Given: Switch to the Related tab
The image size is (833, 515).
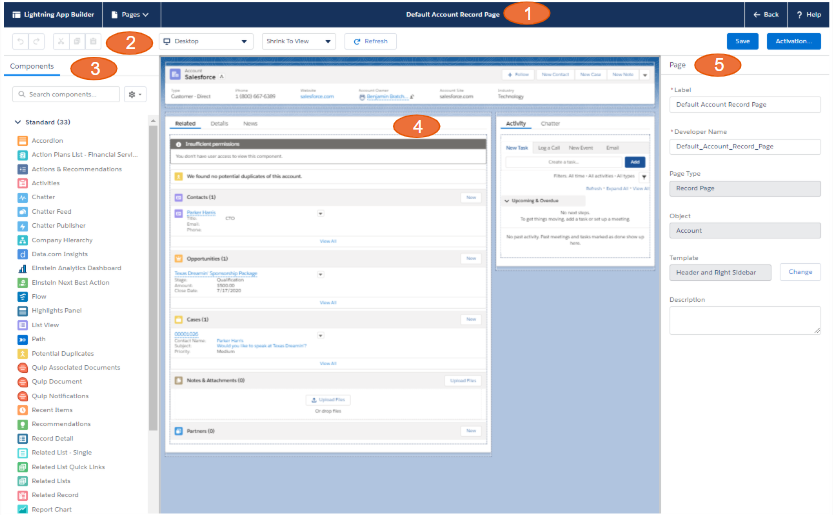Looking at the screenshot, I should (x=185, y=123).
